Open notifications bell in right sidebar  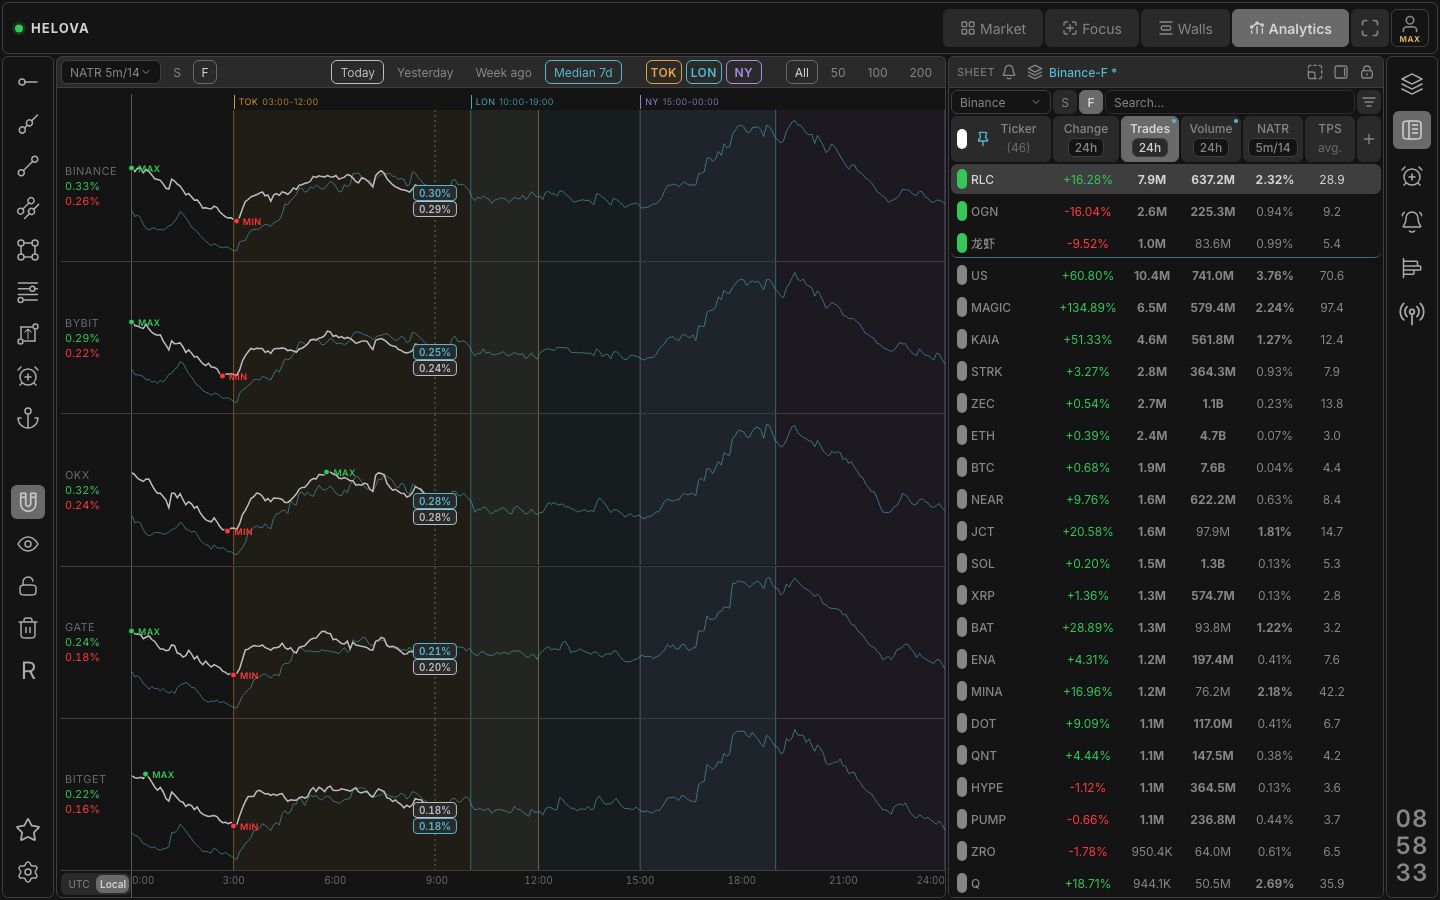coord(1412,222)
